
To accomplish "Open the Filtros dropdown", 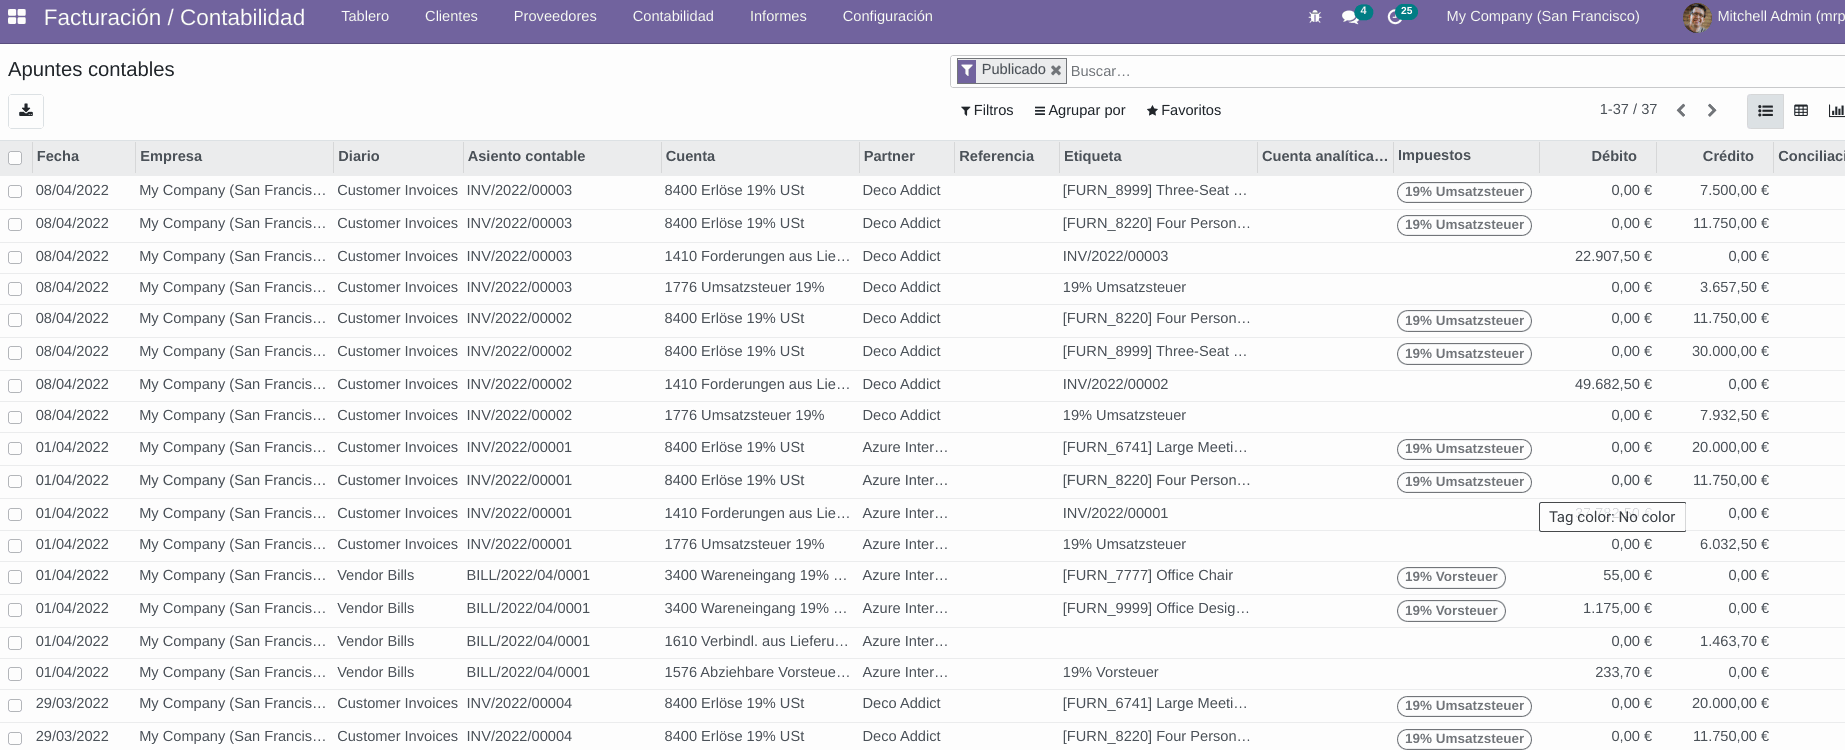I will (987, 110).
